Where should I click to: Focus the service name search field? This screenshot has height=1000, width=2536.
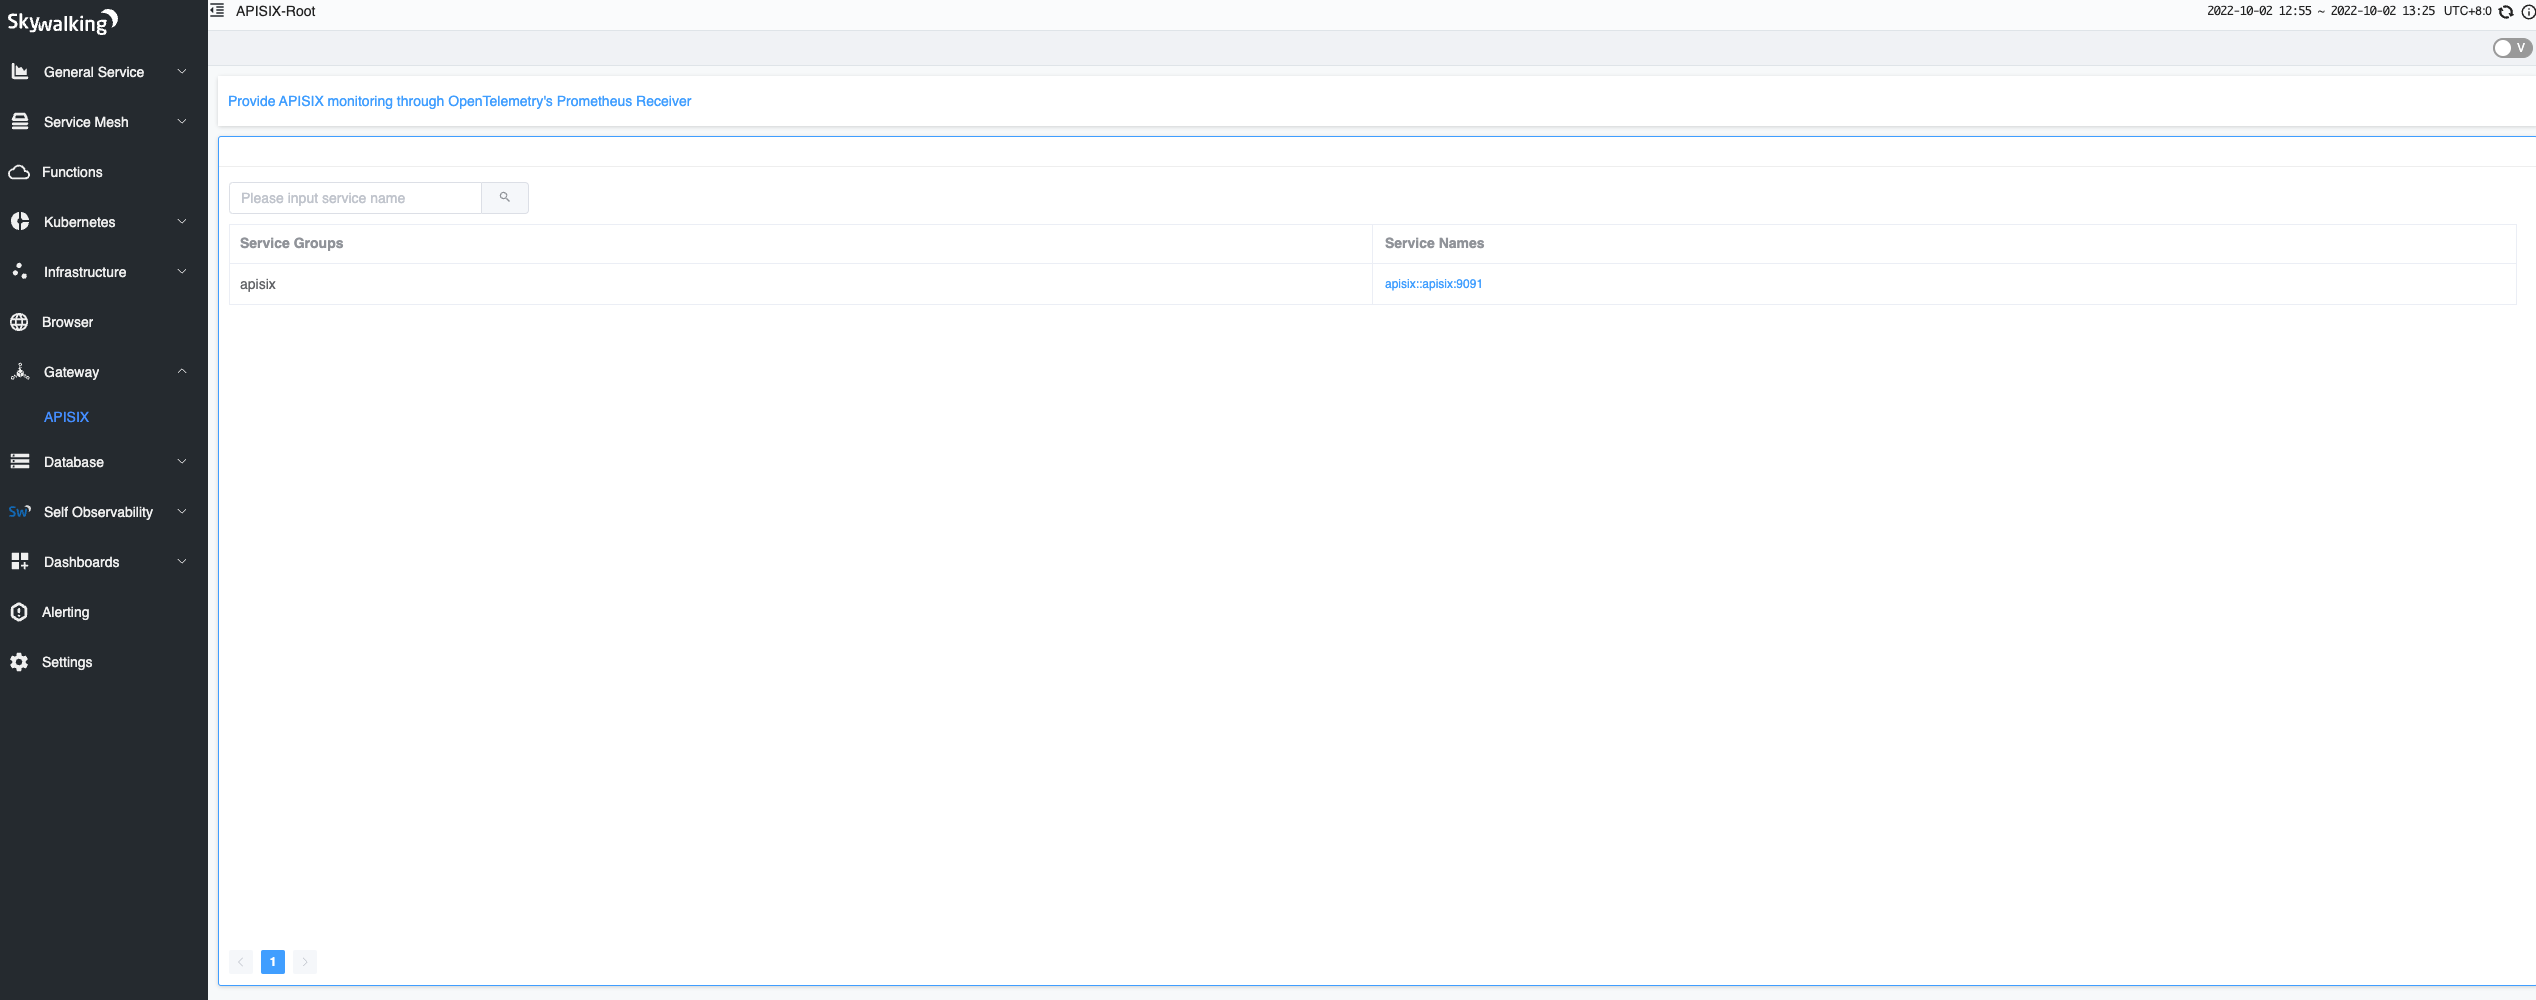356,198
